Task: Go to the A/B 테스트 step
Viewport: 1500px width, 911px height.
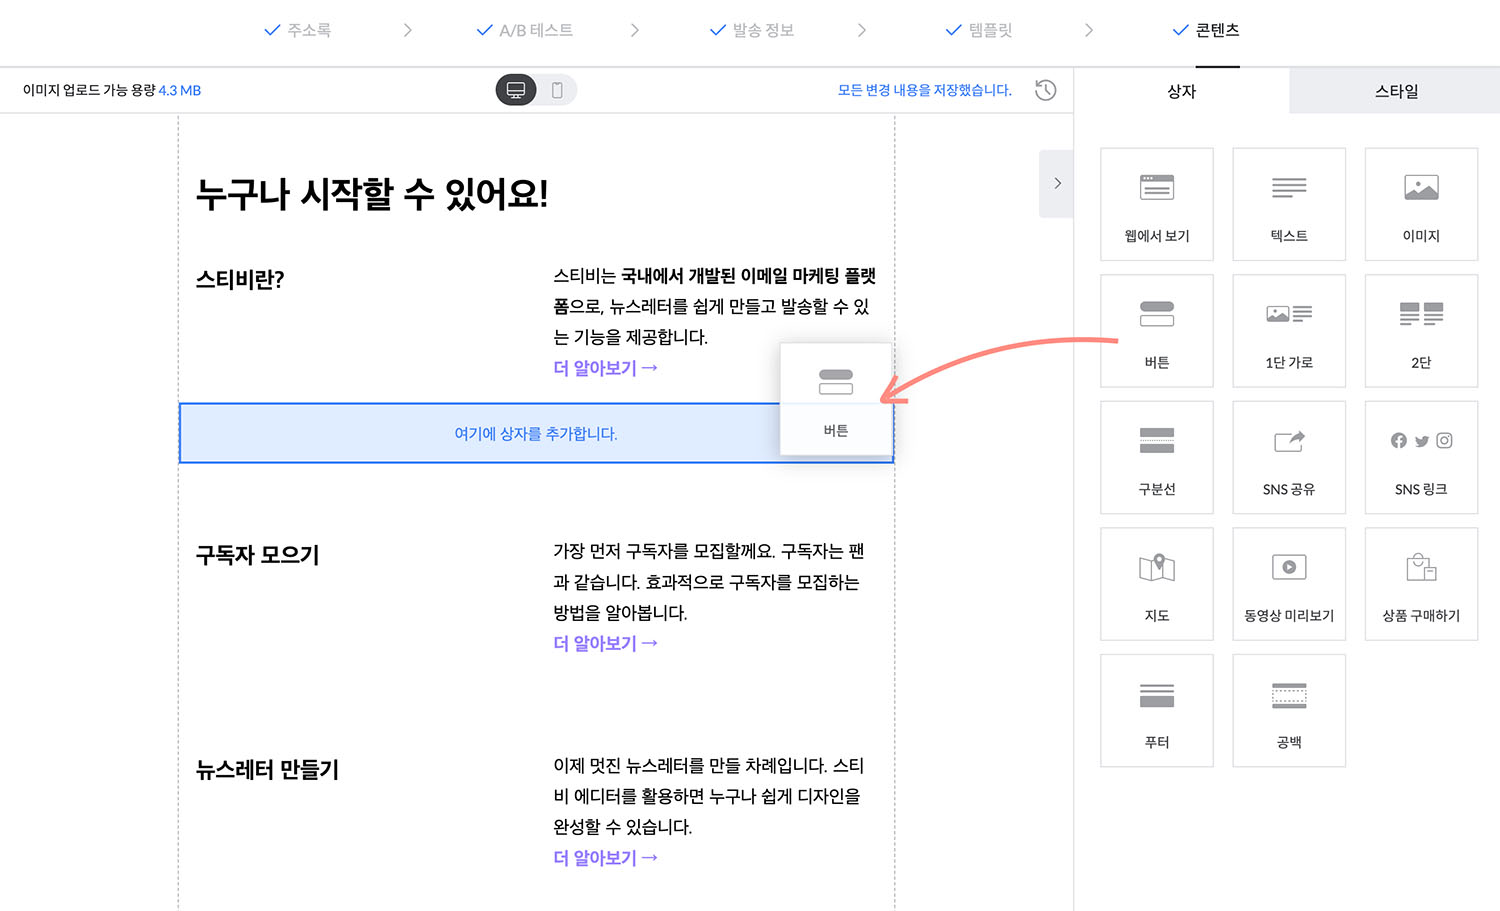Action: (525, 30)
